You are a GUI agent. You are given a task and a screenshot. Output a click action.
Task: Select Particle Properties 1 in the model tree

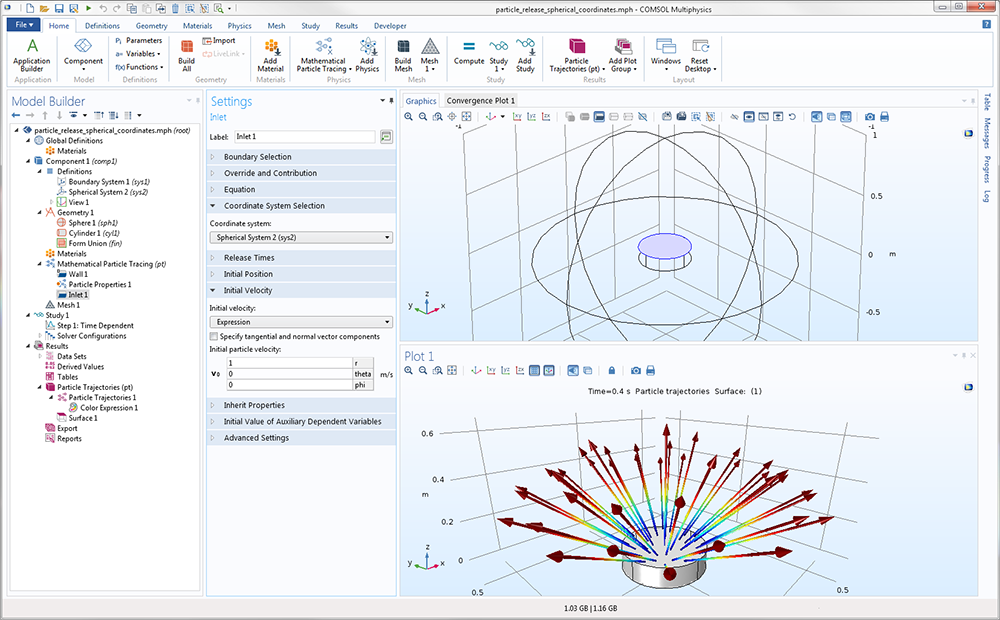click(99, 284)
